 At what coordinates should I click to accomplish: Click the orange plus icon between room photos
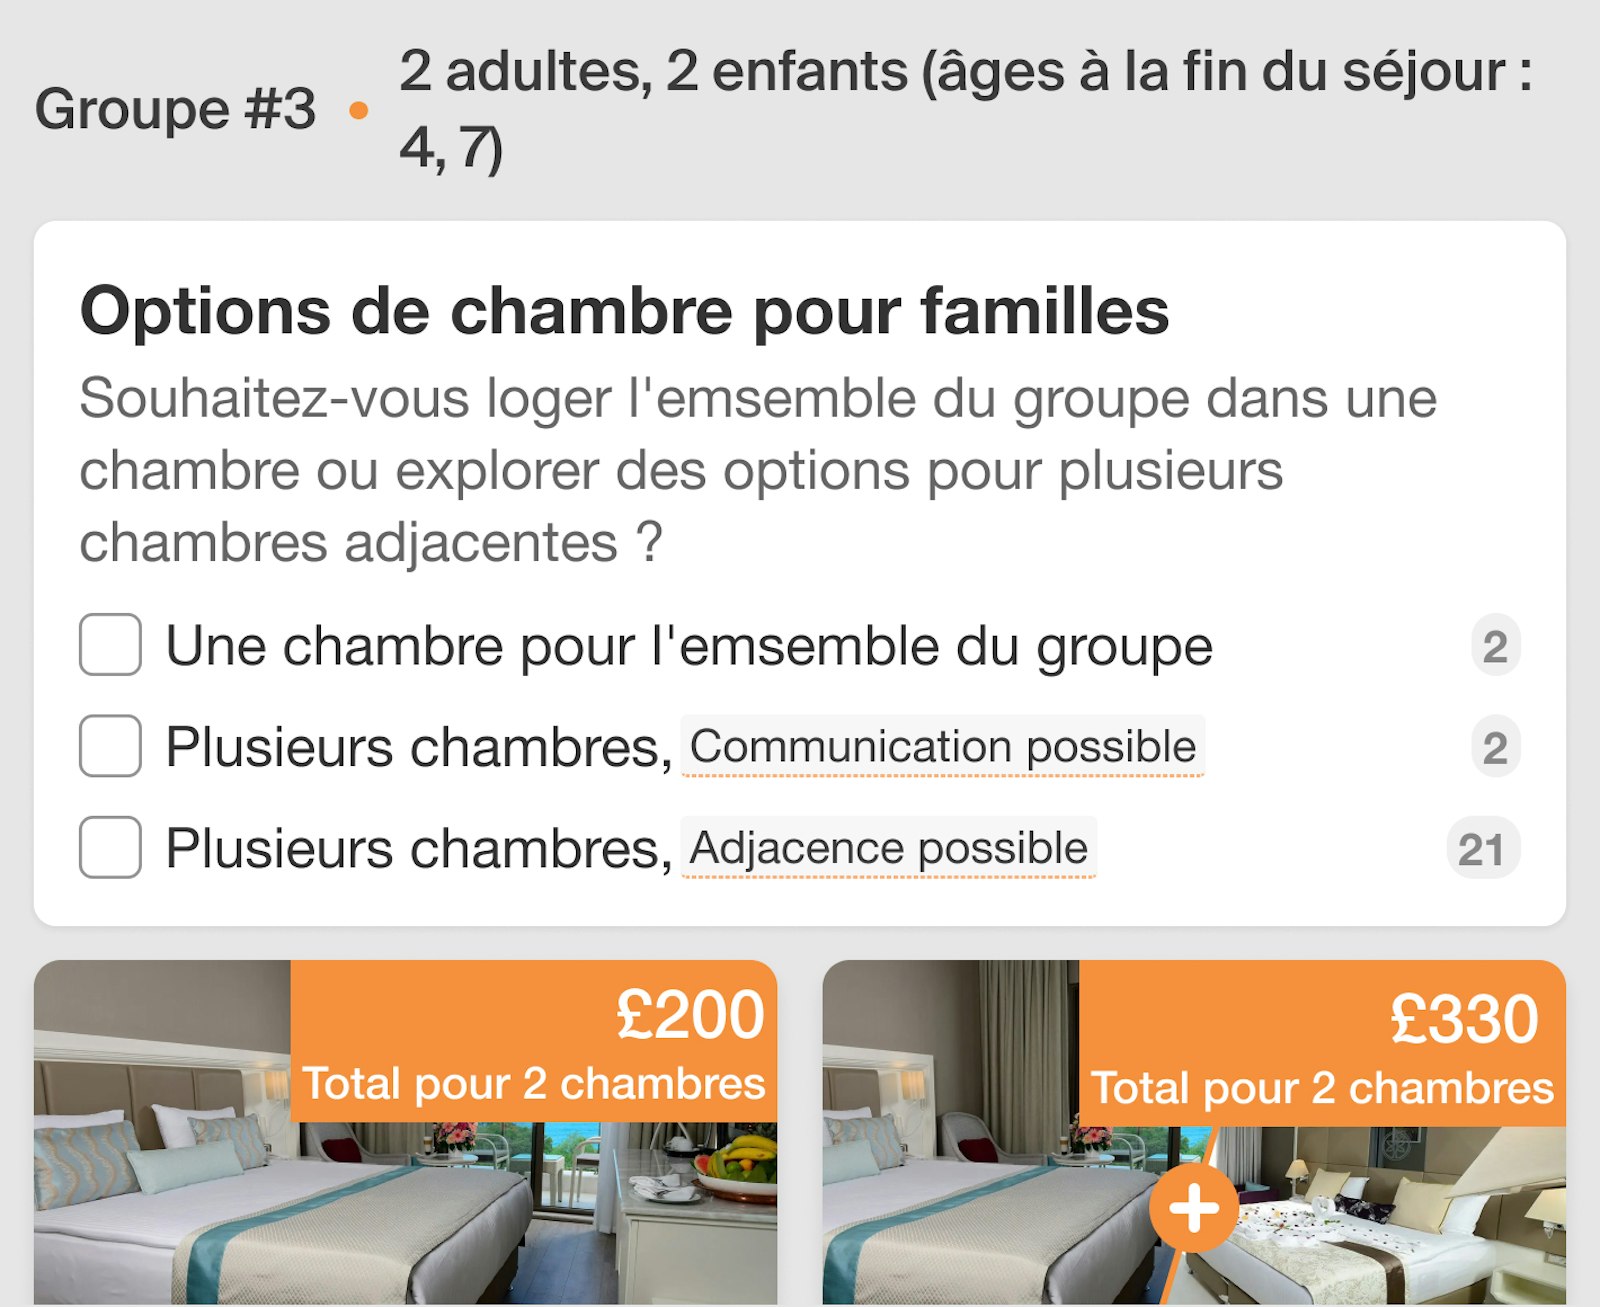(1193, 1208)
